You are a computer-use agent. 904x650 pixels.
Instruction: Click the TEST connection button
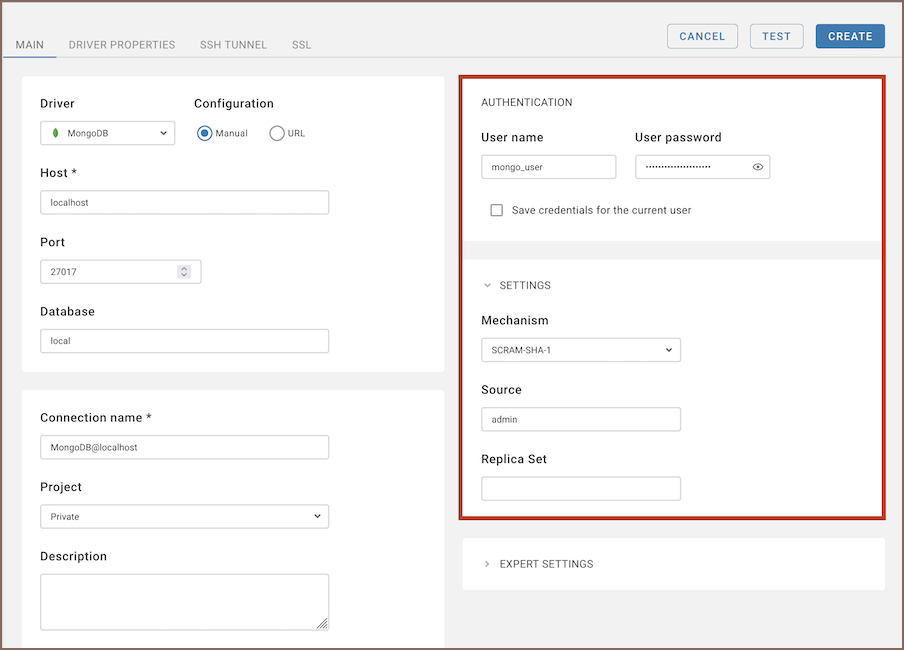pos(776,36)
